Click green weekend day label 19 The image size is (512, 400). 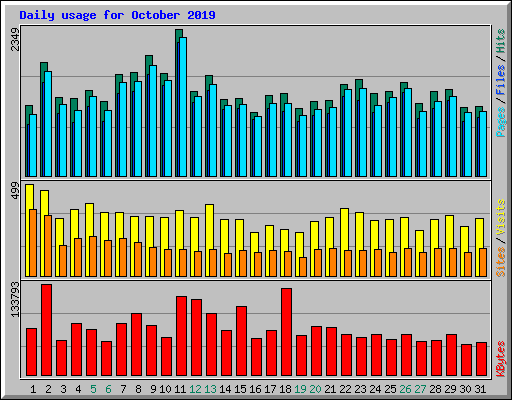pyautogui.click(x=300, y=389)
